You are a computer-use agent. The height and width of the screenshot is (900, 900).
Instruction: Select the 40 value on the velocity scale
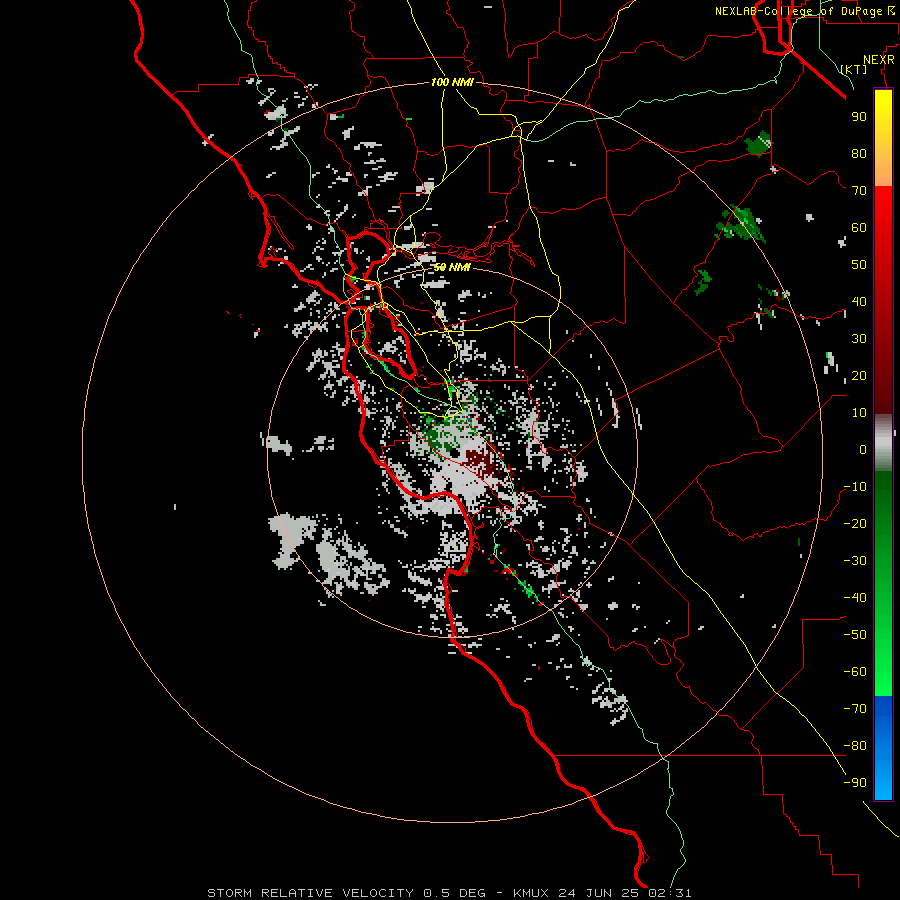point(859,301)
